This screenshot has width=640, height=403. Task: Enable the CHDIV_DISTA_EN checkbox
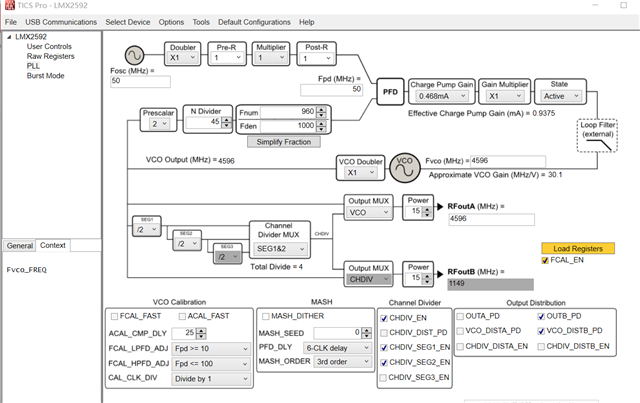460,347
